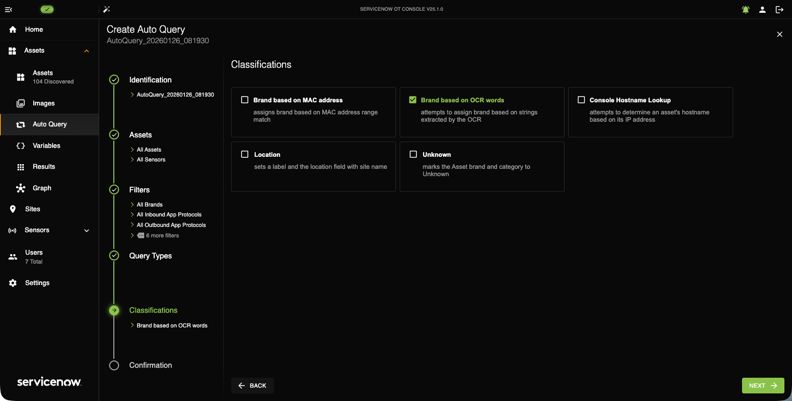
Task: Select Auto Query sidebar item
Action: 49,124
